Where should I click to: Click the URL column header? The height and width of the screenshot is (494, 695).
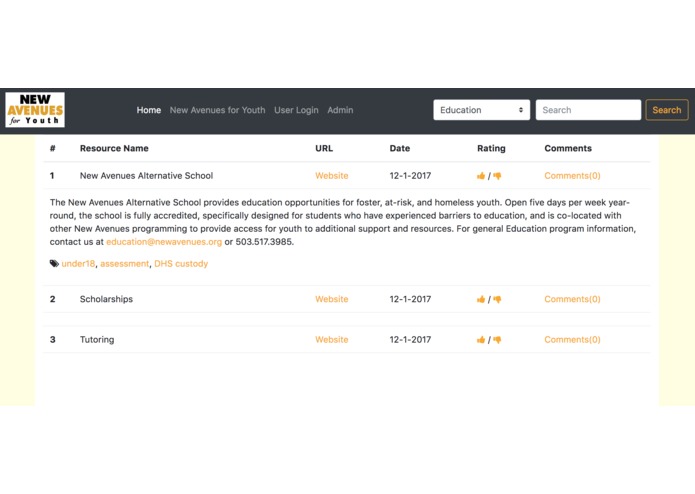pos(324,148)
